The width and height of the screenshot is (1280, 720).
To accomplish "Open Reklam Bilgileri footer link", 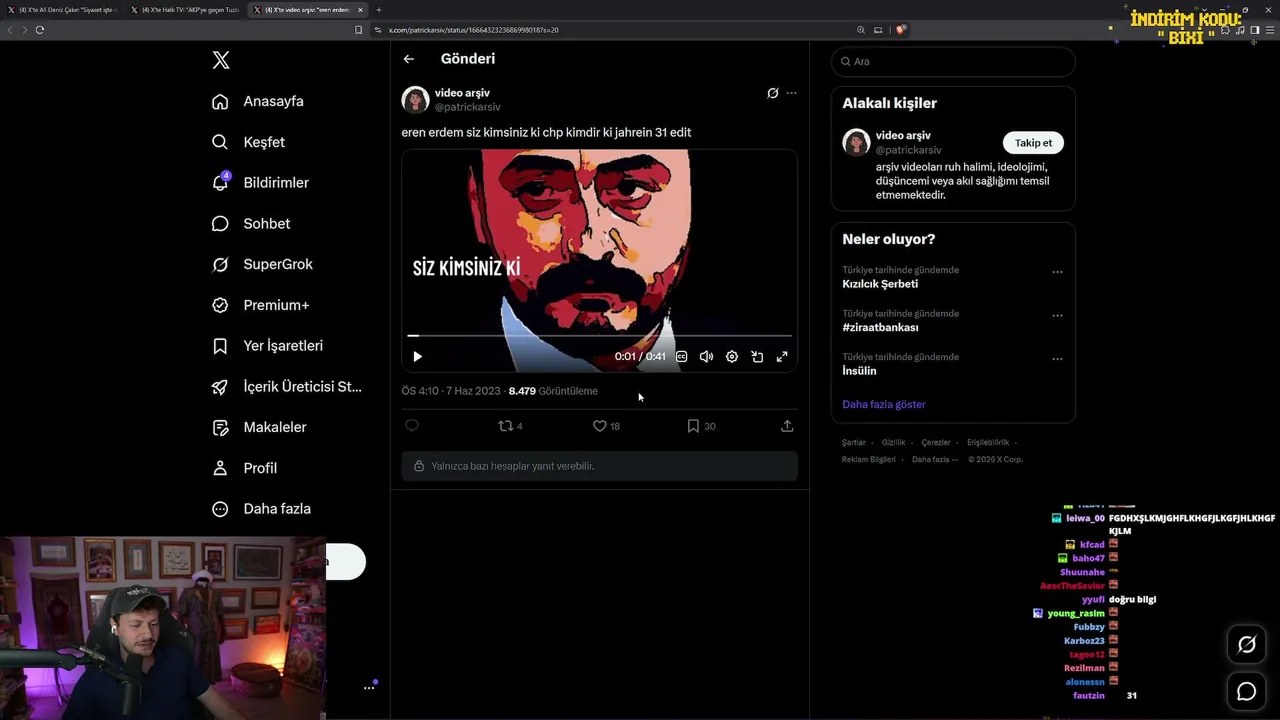I will 869,459.
